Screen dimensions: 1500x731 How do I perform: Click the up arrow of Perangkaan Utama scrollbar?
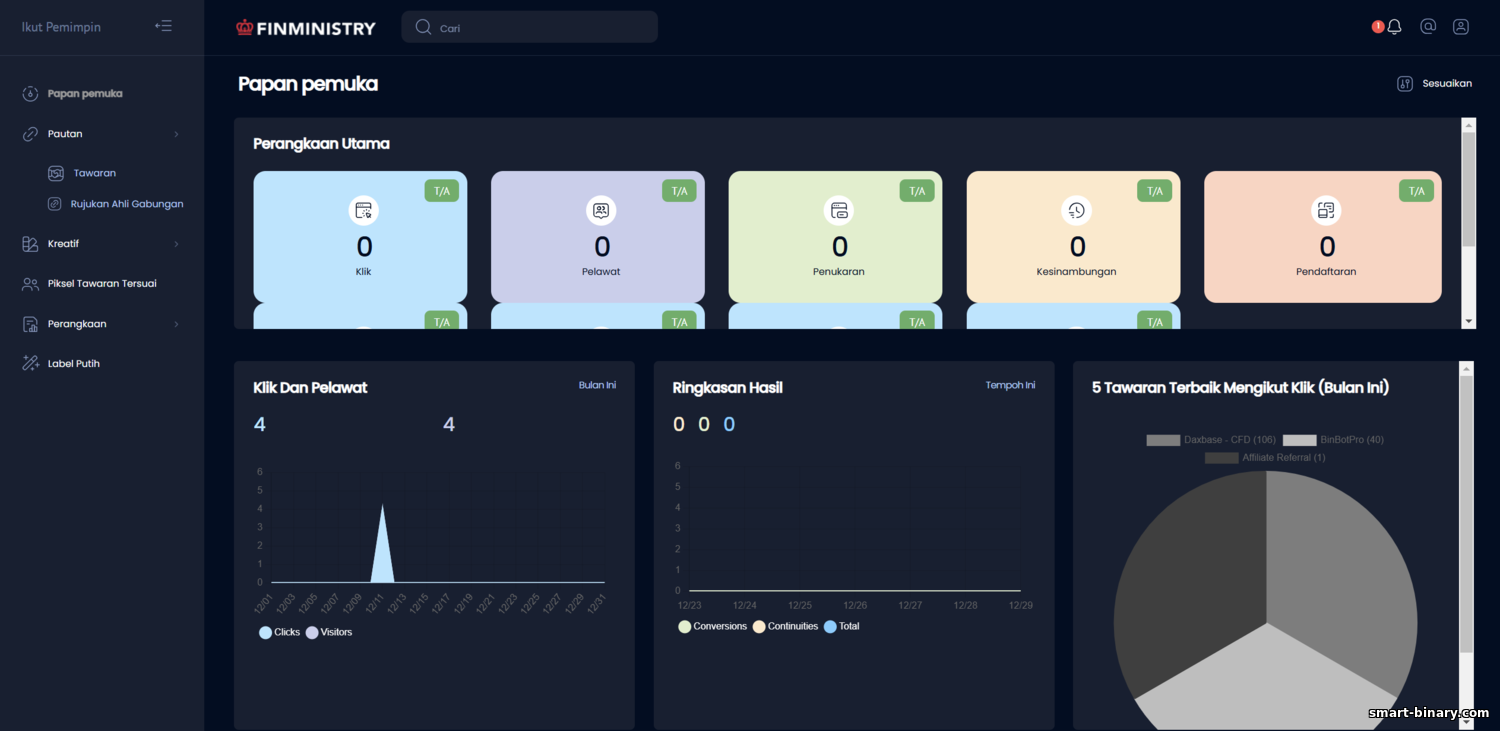click(1469, 125)
